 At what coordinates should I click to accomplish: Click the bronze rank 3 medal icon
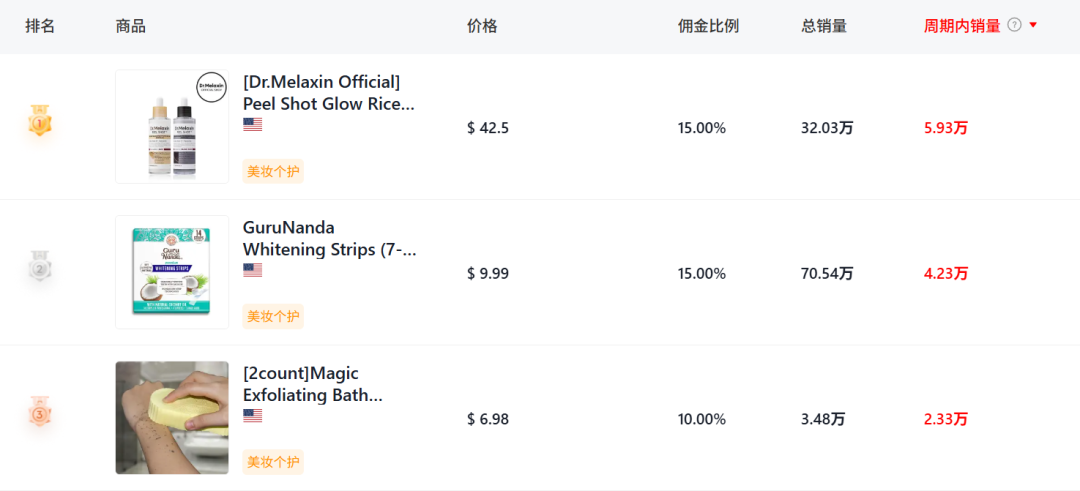coord(40,411)
